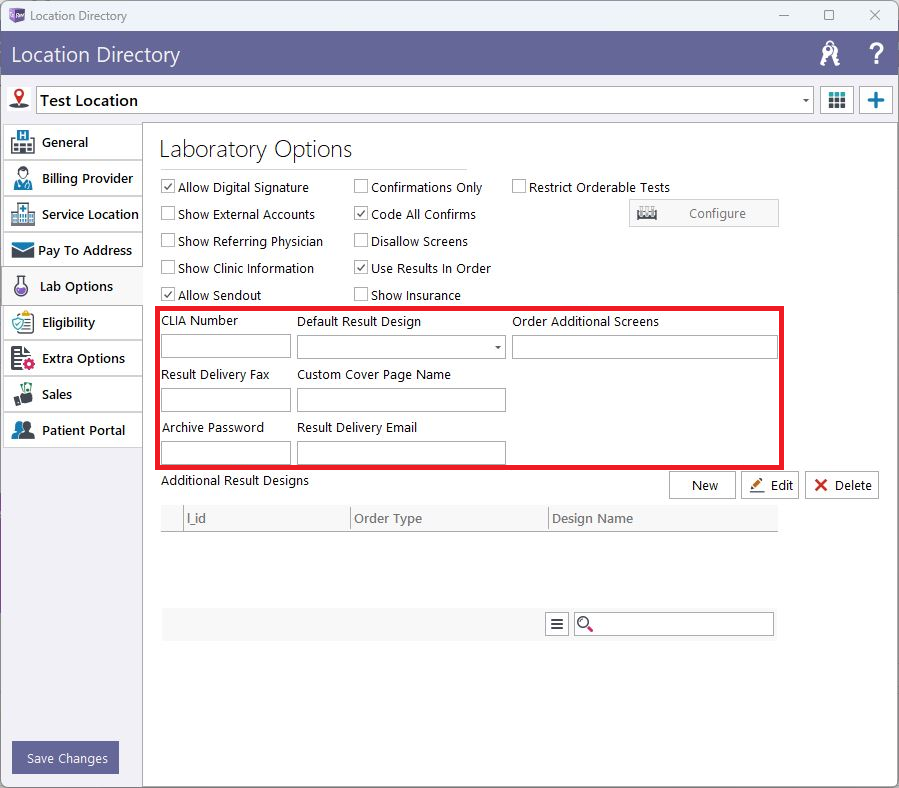Click the money hand icon next to Sales

point(23,394)
